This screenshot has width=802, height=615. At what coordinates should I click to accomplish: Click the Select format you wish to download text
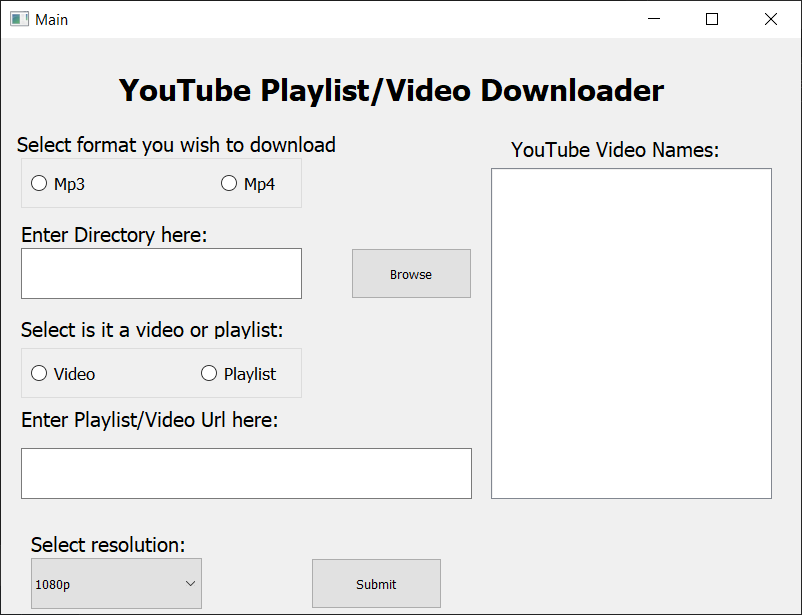click(x=178, y=145)
